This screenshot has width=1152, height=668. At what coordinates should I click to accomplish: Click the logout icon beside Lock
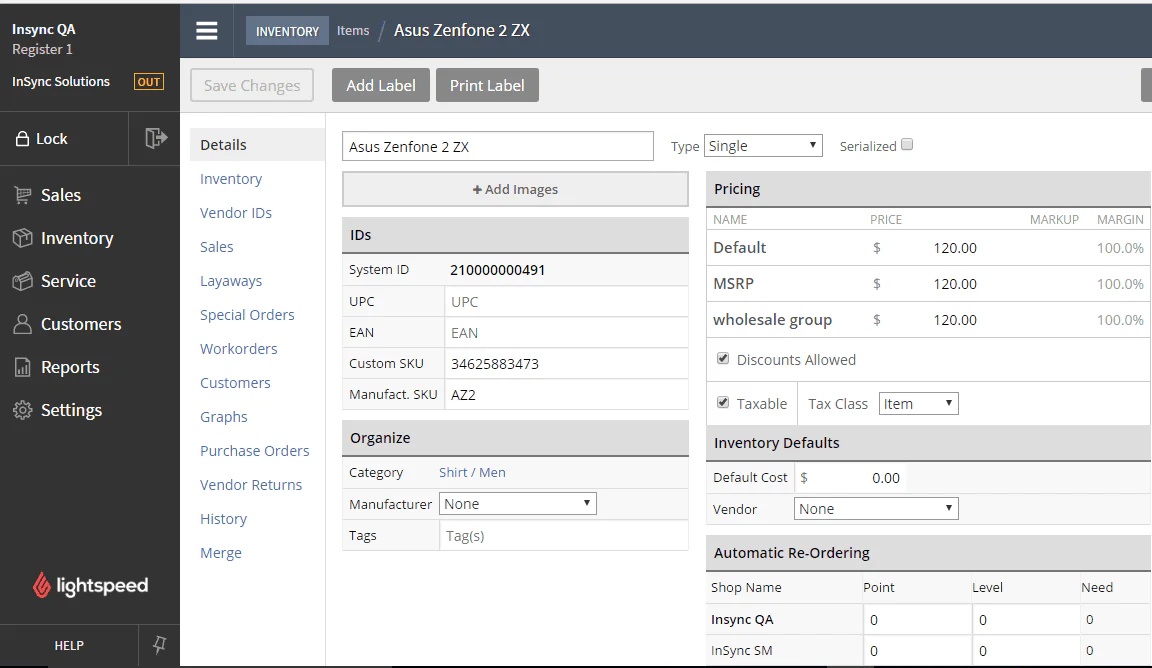click(155, 138)
